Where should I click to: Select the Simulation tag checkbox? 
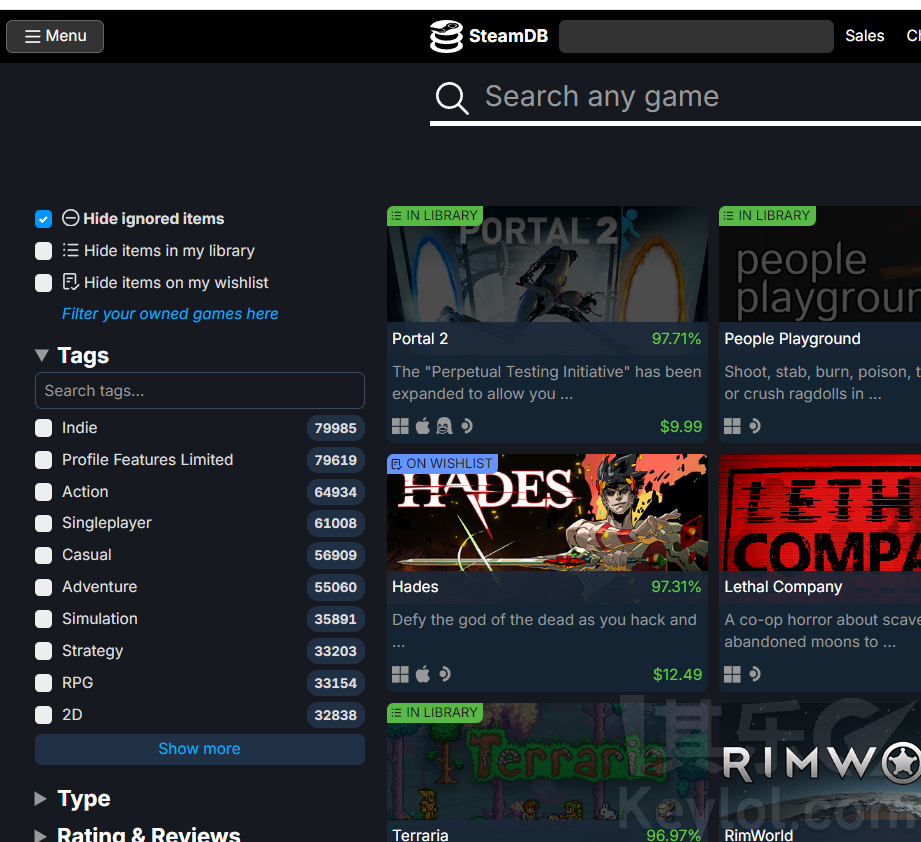(x=43, y=619)
